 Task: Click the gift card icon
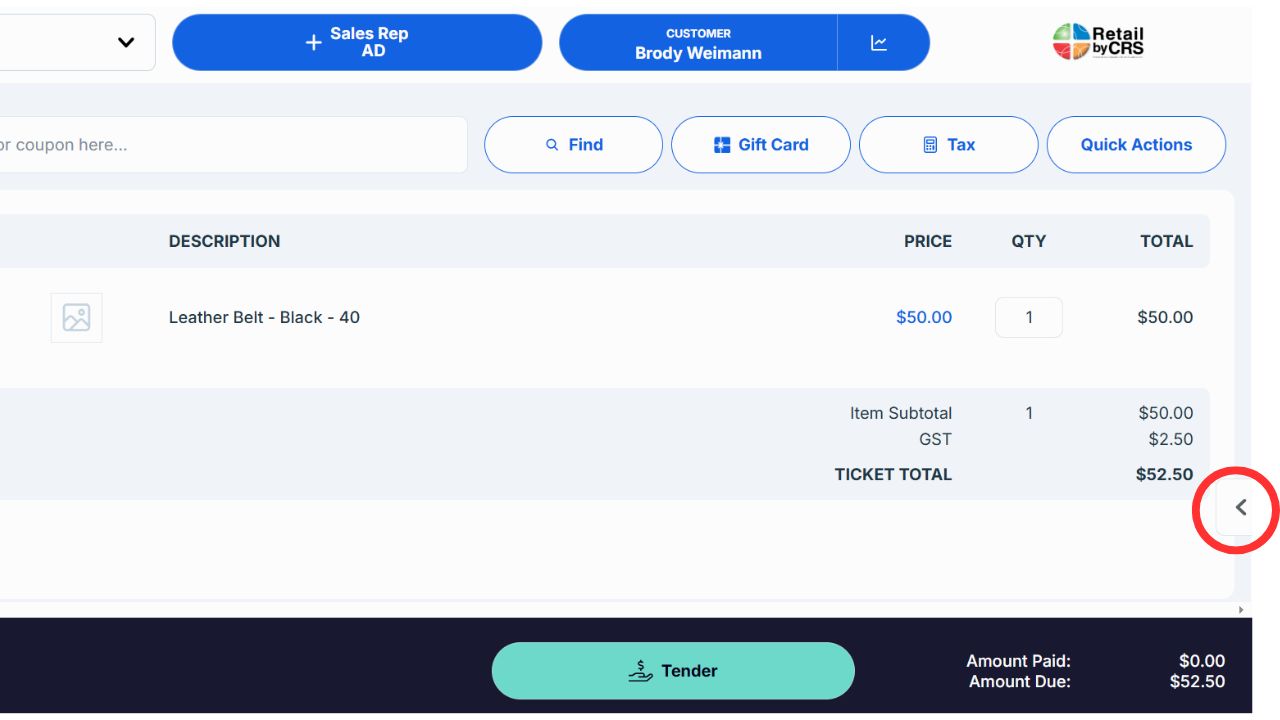click(722, 145)
